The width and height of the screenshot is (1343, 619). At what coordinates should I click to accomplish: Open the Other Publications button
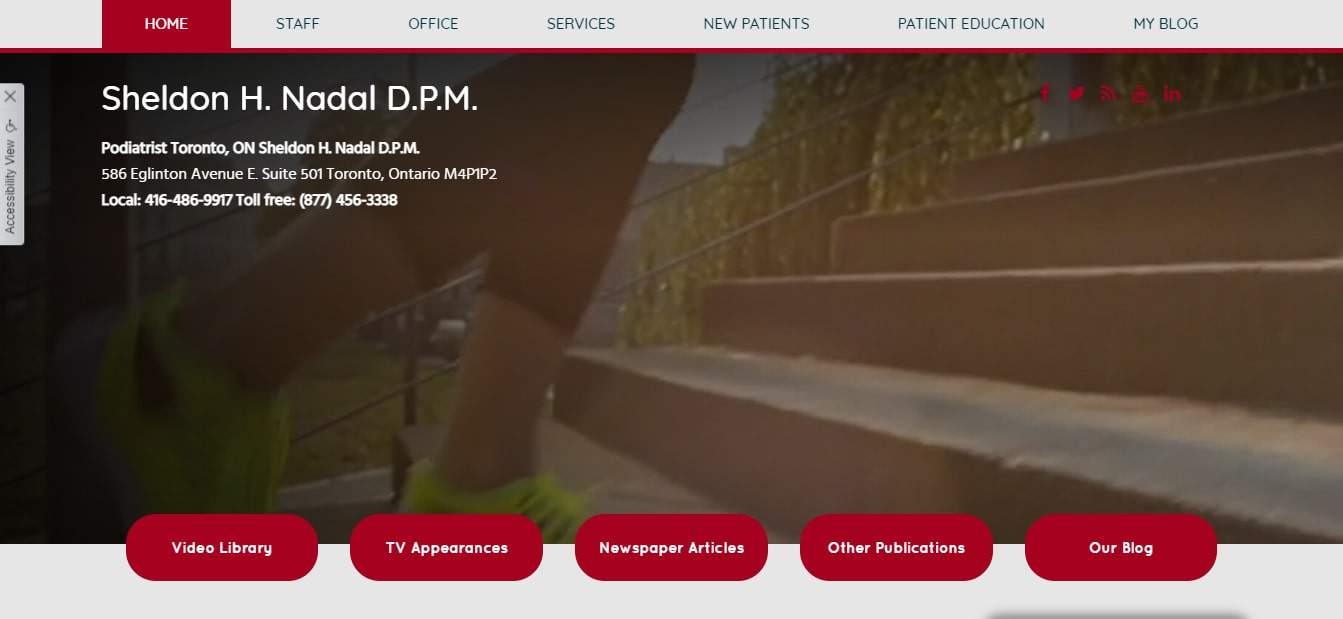click(x=896, y=547)
